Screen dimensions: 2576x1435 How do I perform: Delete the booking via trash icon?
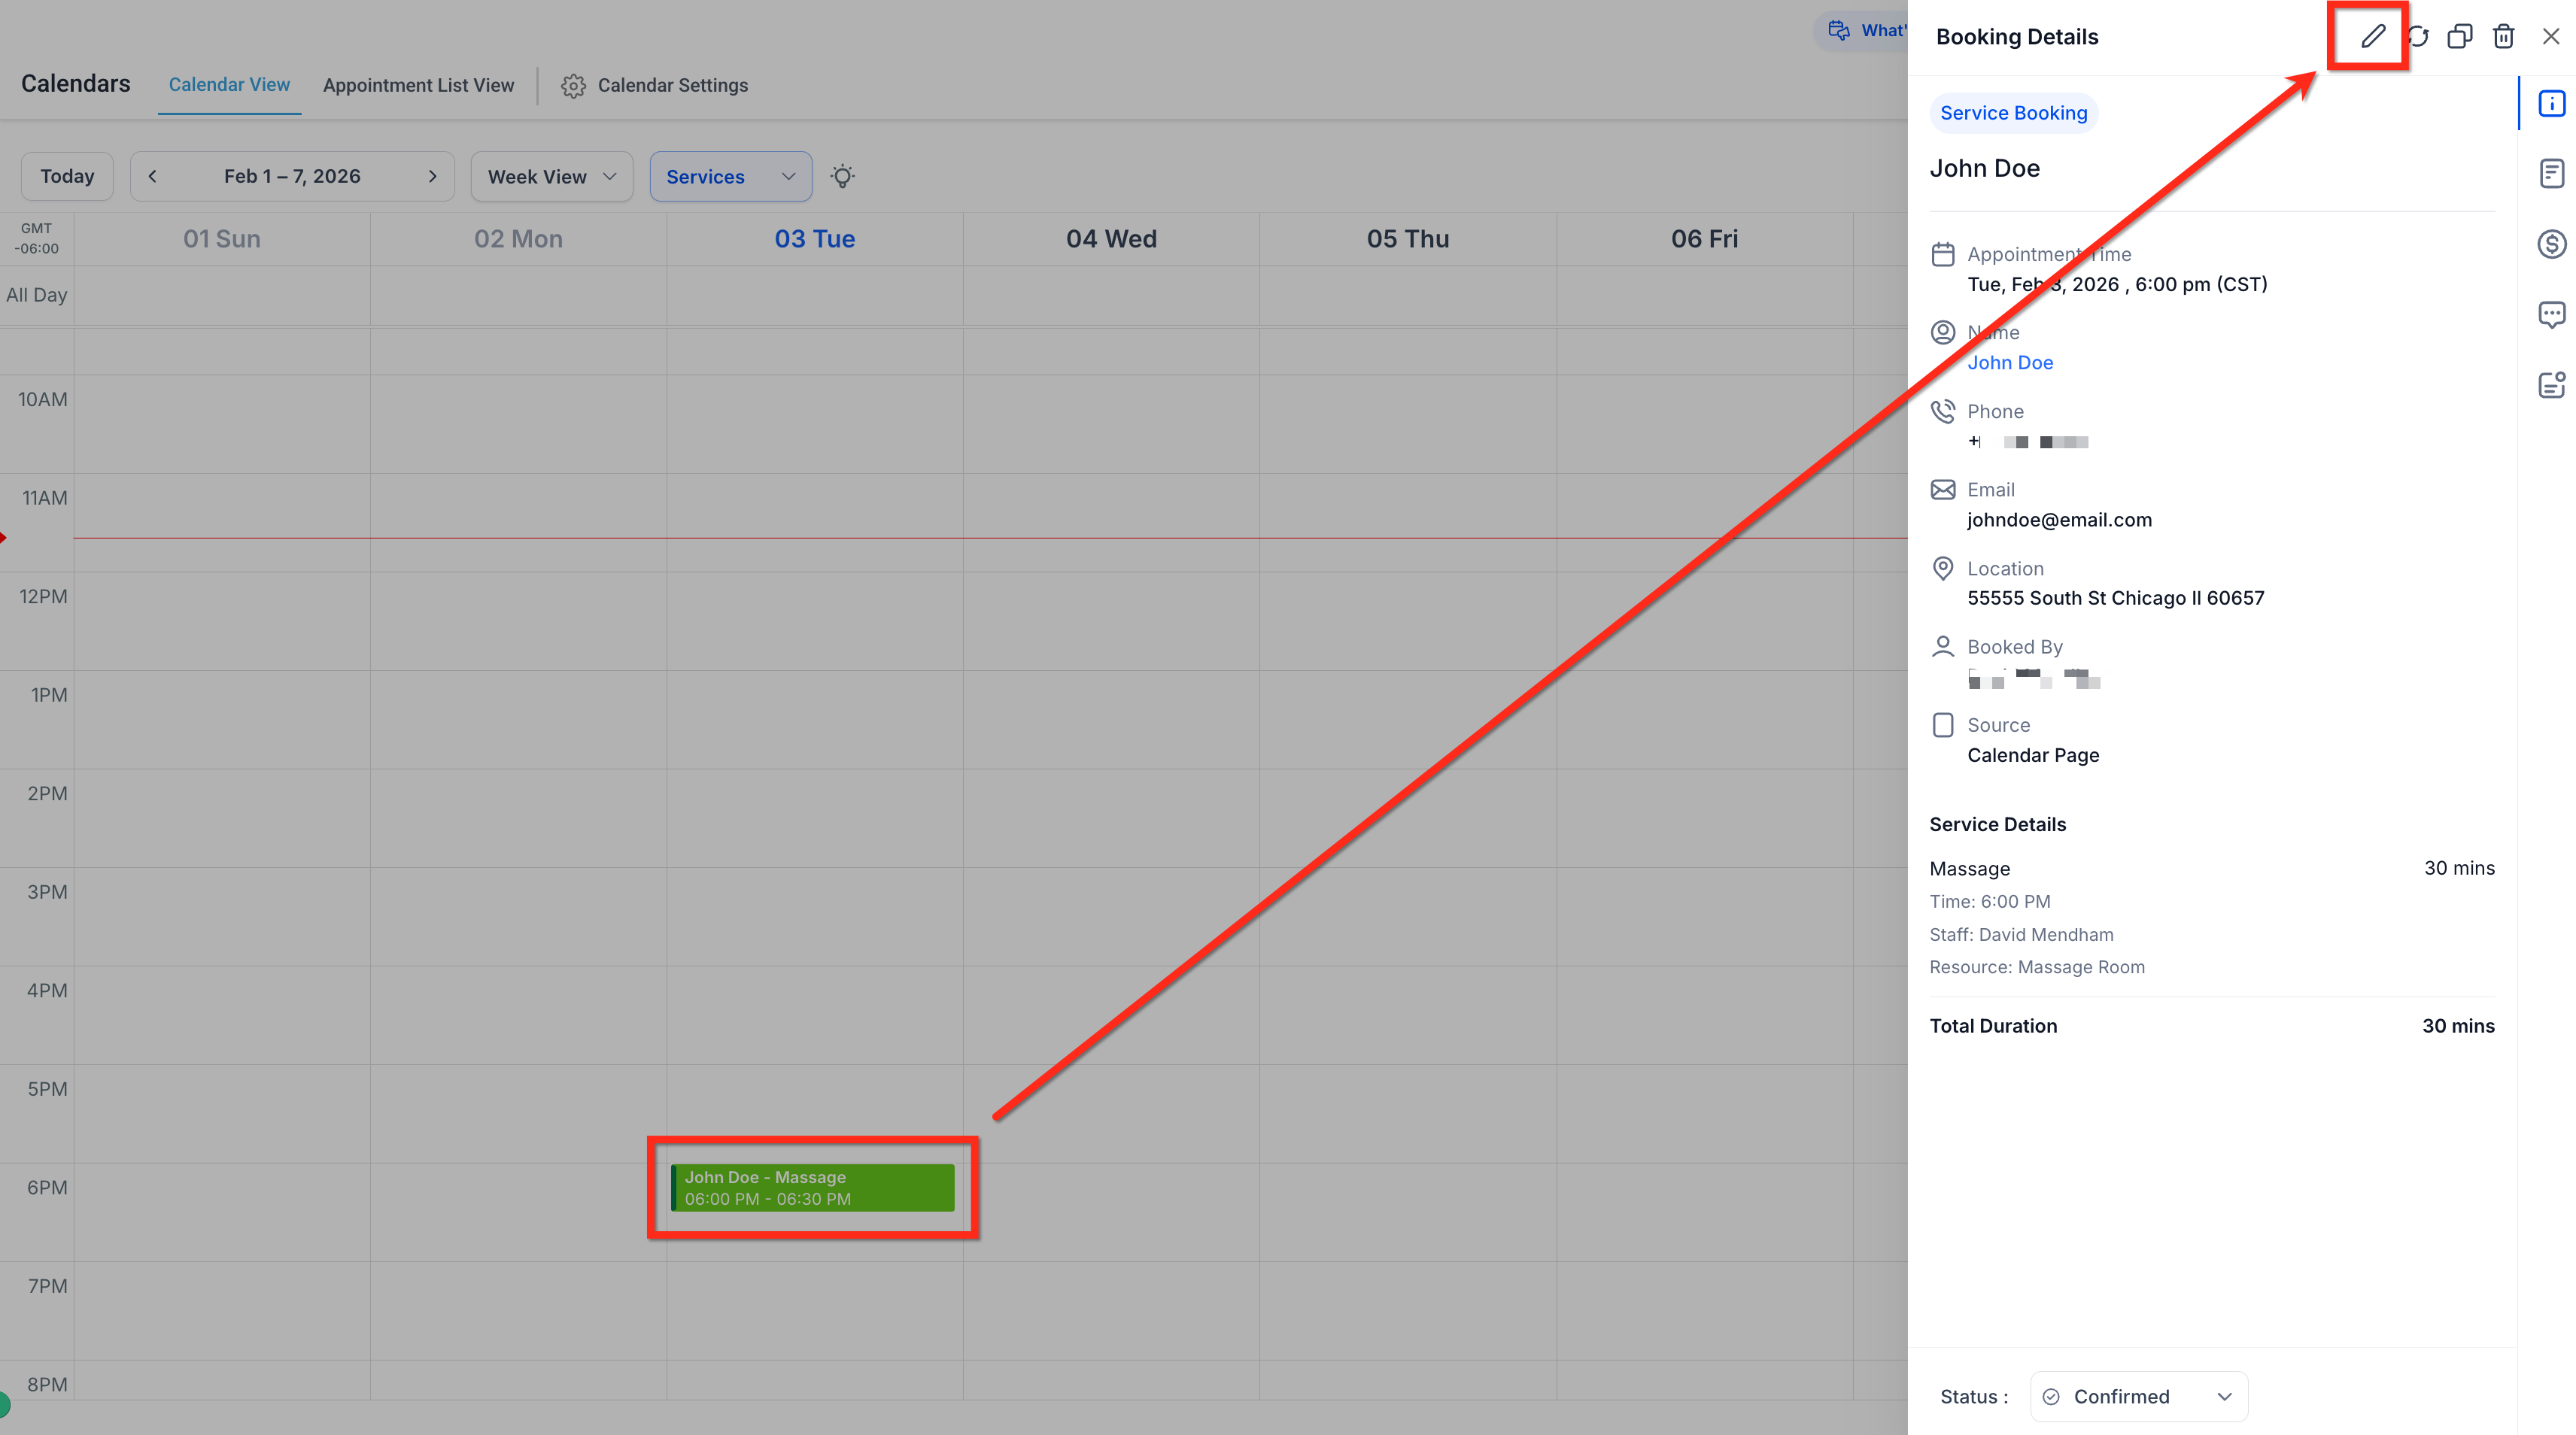pos(2503,37)
